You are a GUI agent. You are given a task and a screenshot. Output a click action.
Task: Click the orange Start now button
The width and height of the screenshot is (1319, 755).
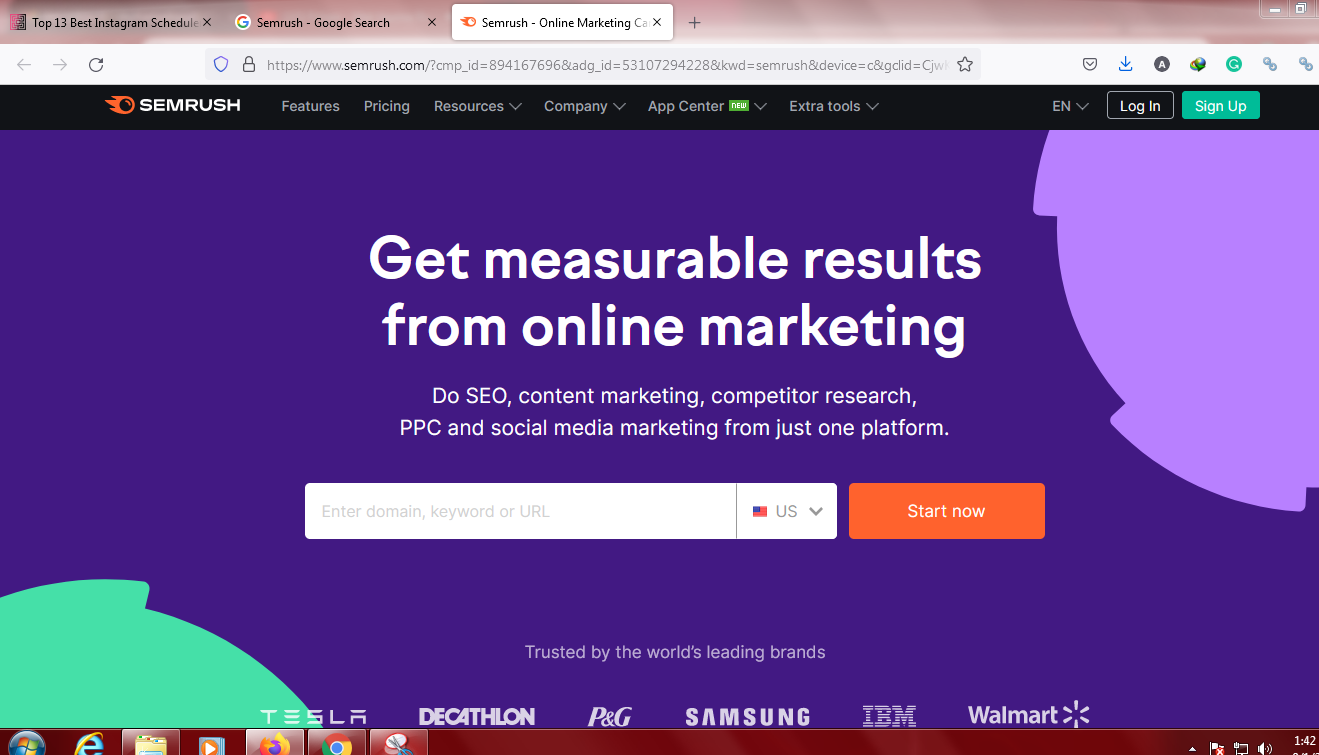[946, 511]
